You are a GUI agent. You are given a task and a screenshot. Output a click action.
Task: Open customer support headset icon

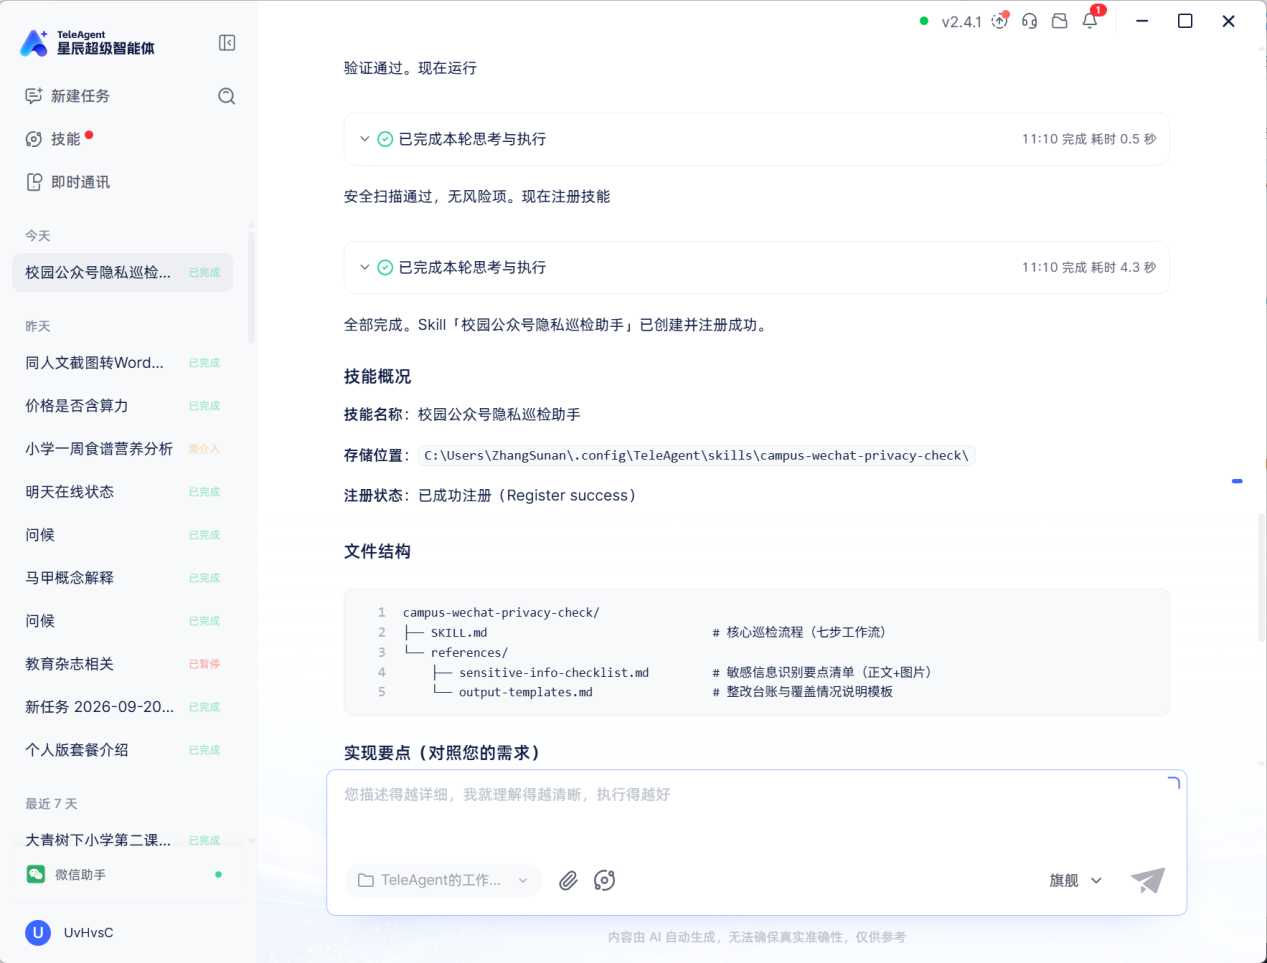(x=1030, y=21)
